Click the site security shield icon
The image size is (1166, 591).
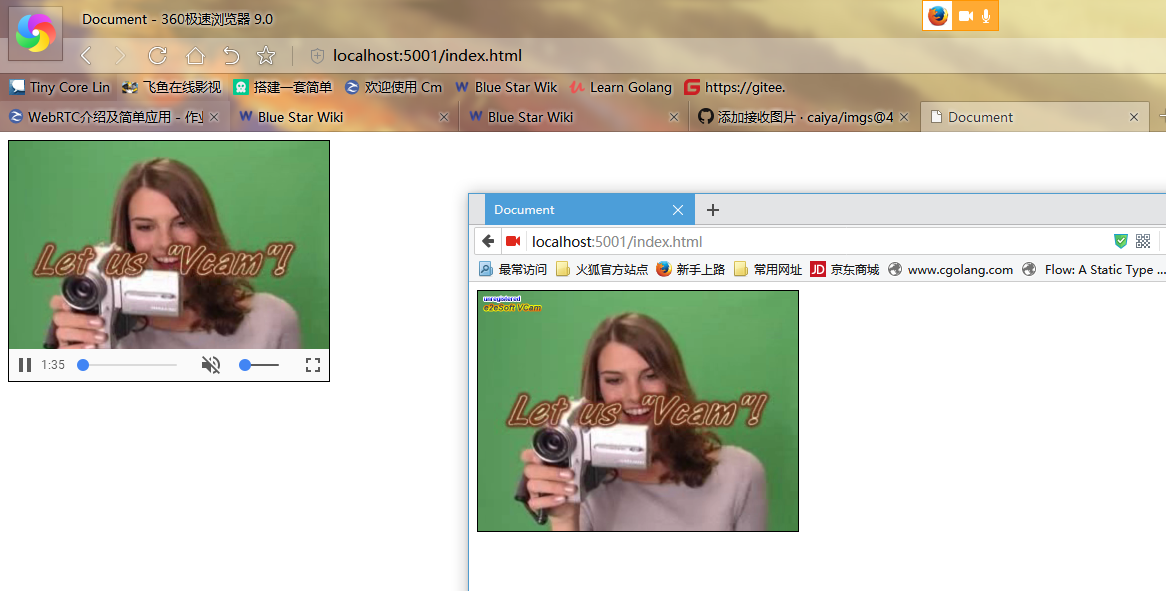(317, 56)
